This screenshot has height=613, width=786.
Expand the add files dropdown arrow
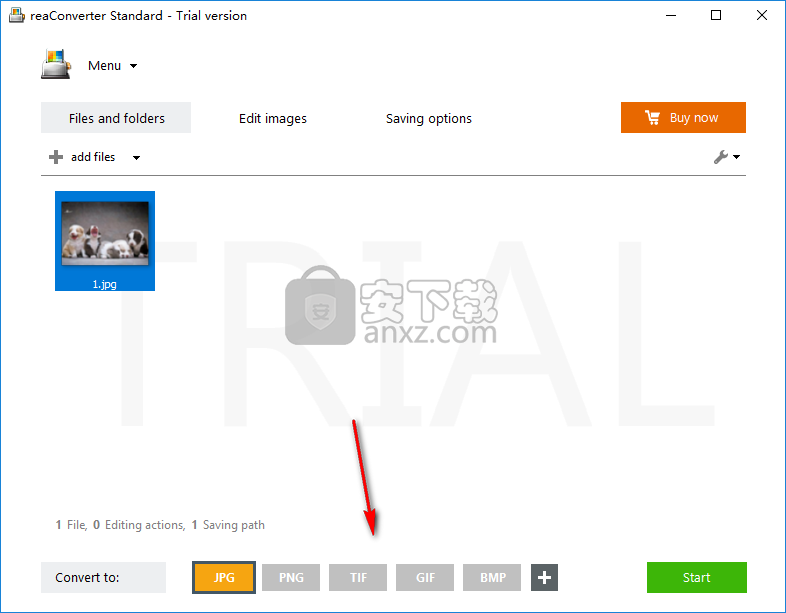click(136, 157)
